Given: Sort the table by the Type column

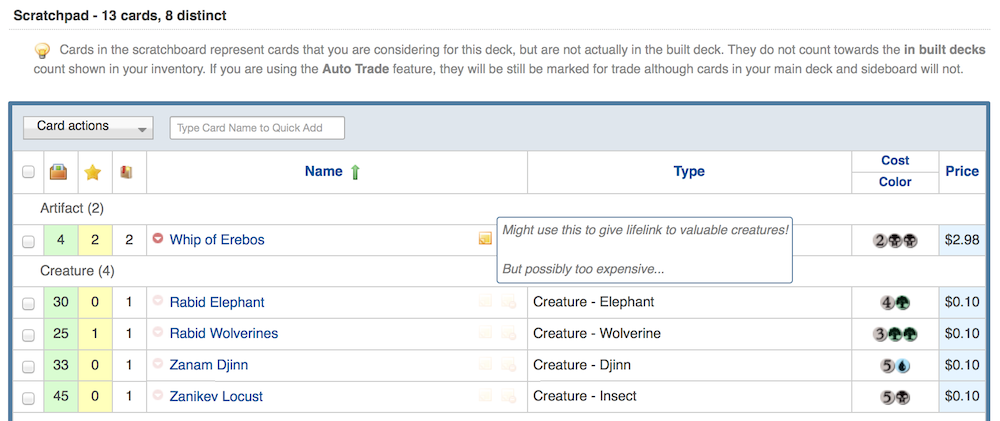Looking at the screenshot, I should pyautogui.click(x=689, y=172).
